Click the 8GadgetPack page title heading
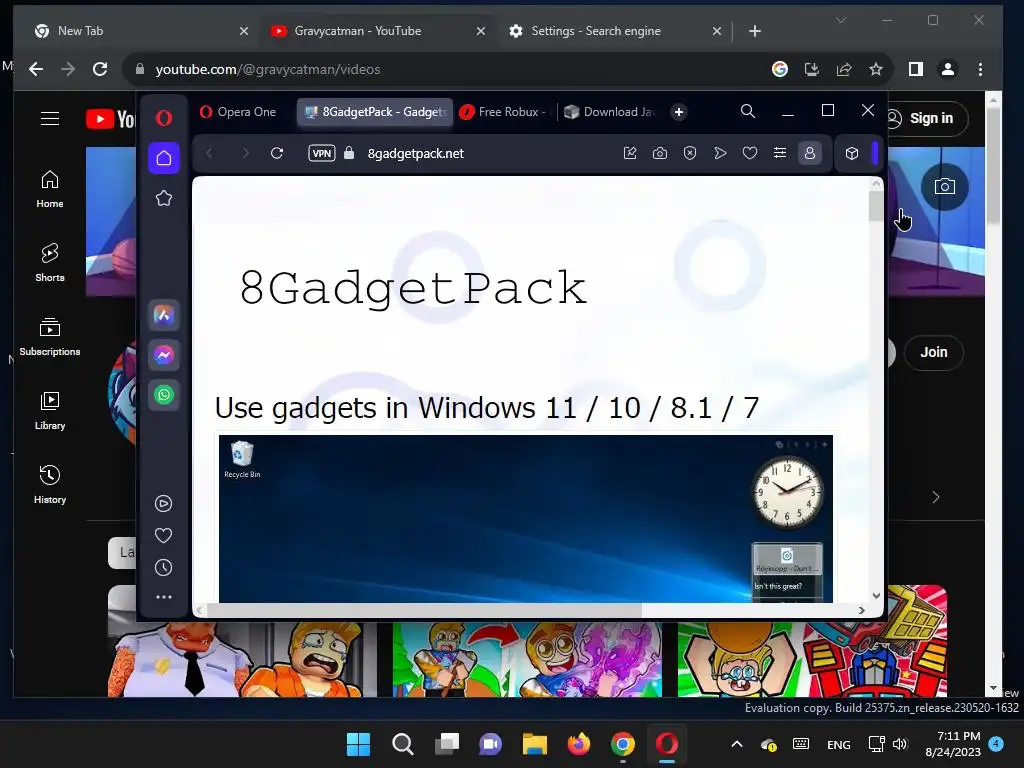The width and height of the screenshot is (1024, 768). (413, 287)
